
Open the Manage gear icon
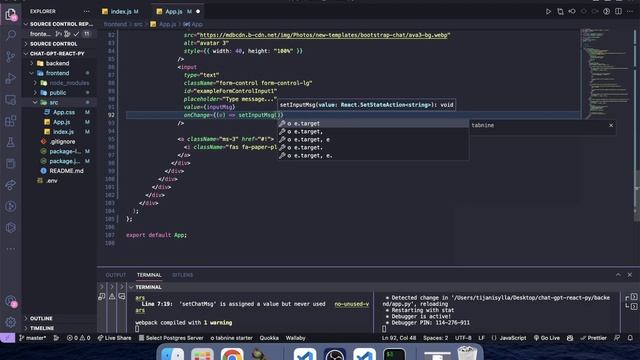click(11, 322)
